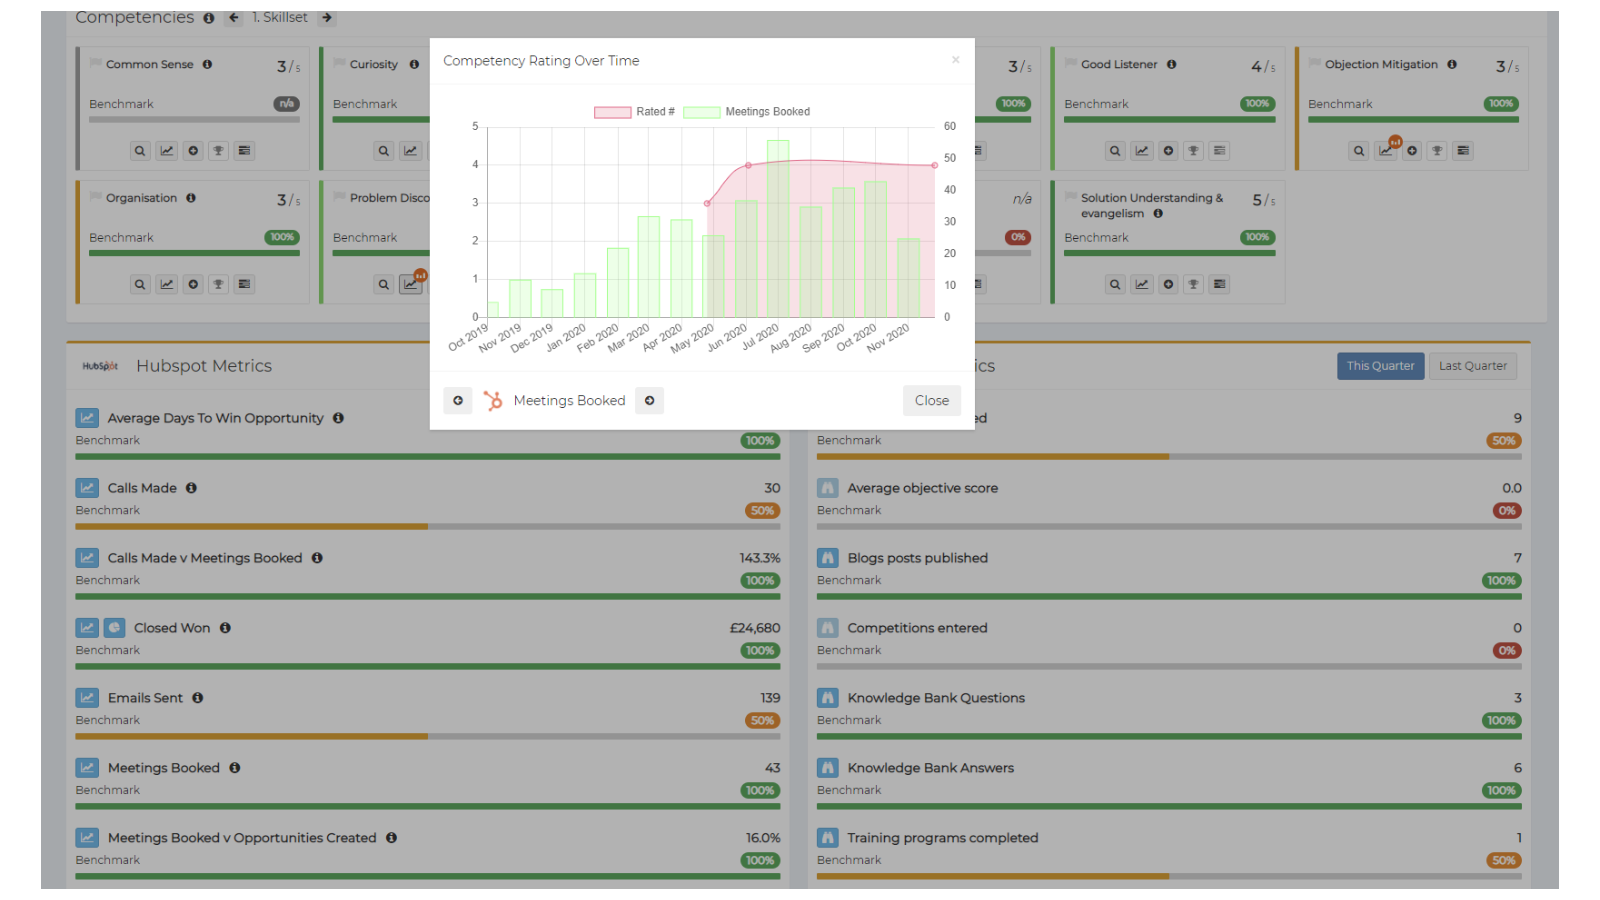Viewport: 1600px width, 900px height.
Task: Switch to the Last Quarter tab
Action: (1472, 366)
